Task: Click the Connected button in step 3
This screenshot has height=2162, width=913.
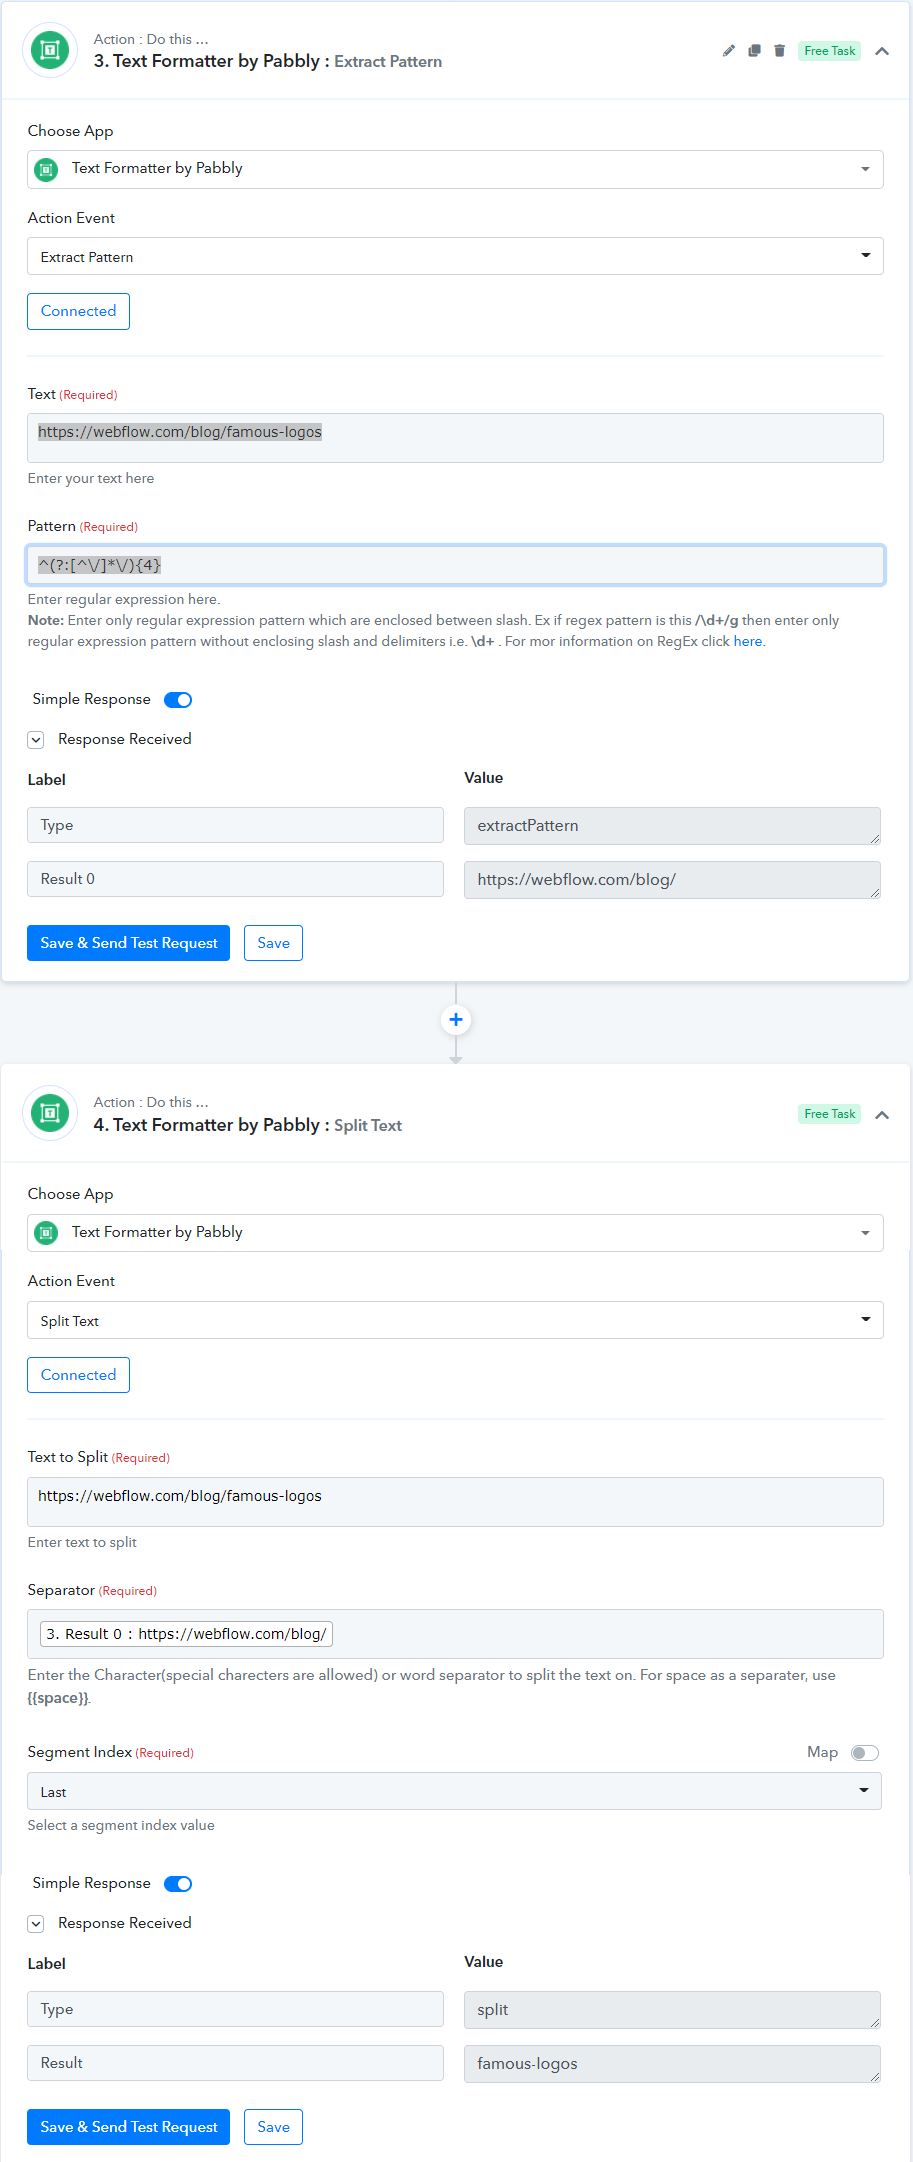Action: click(78, 311)
